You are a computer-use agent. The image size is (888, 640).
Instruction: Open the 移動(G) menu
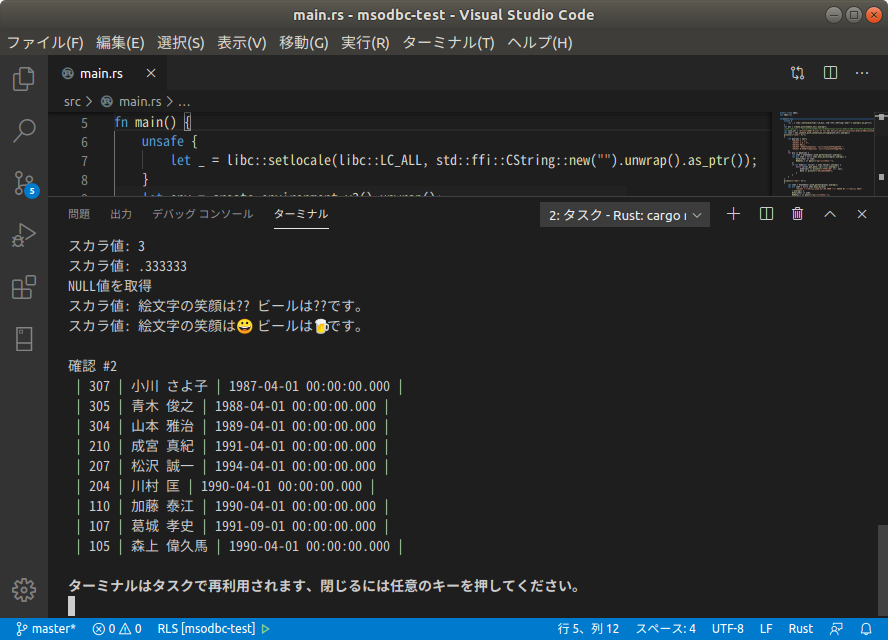coord(304,43)
